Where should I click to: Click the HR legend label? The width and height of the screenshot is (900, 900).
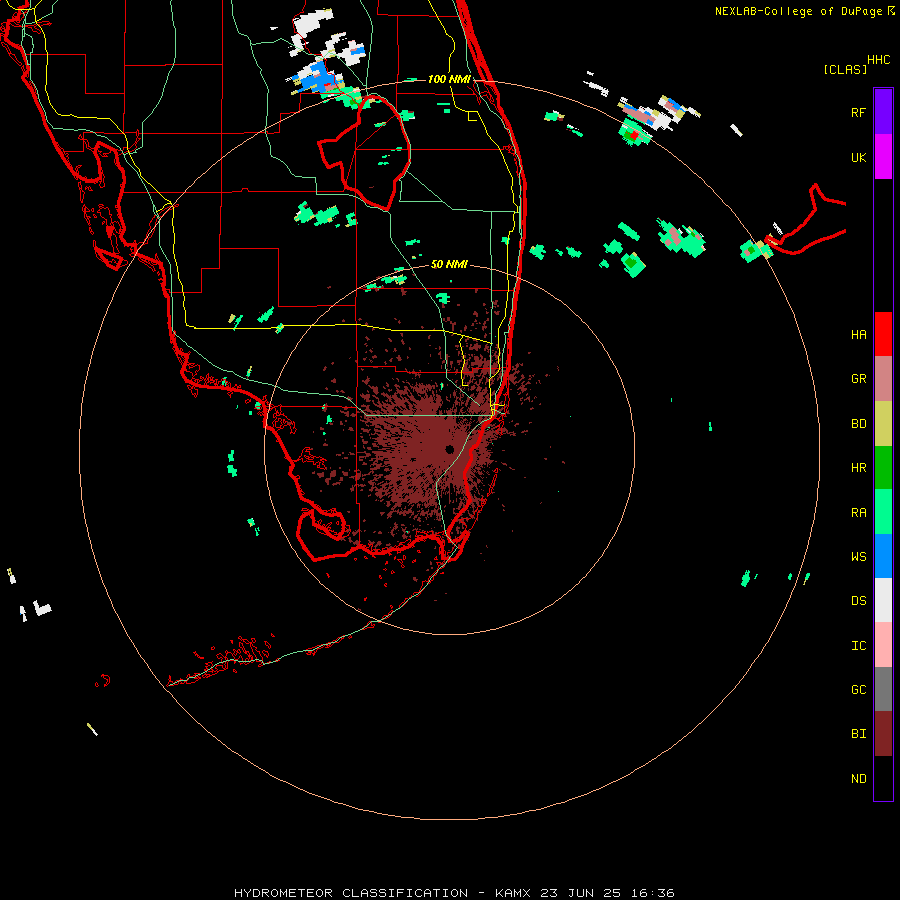(858, 468)
